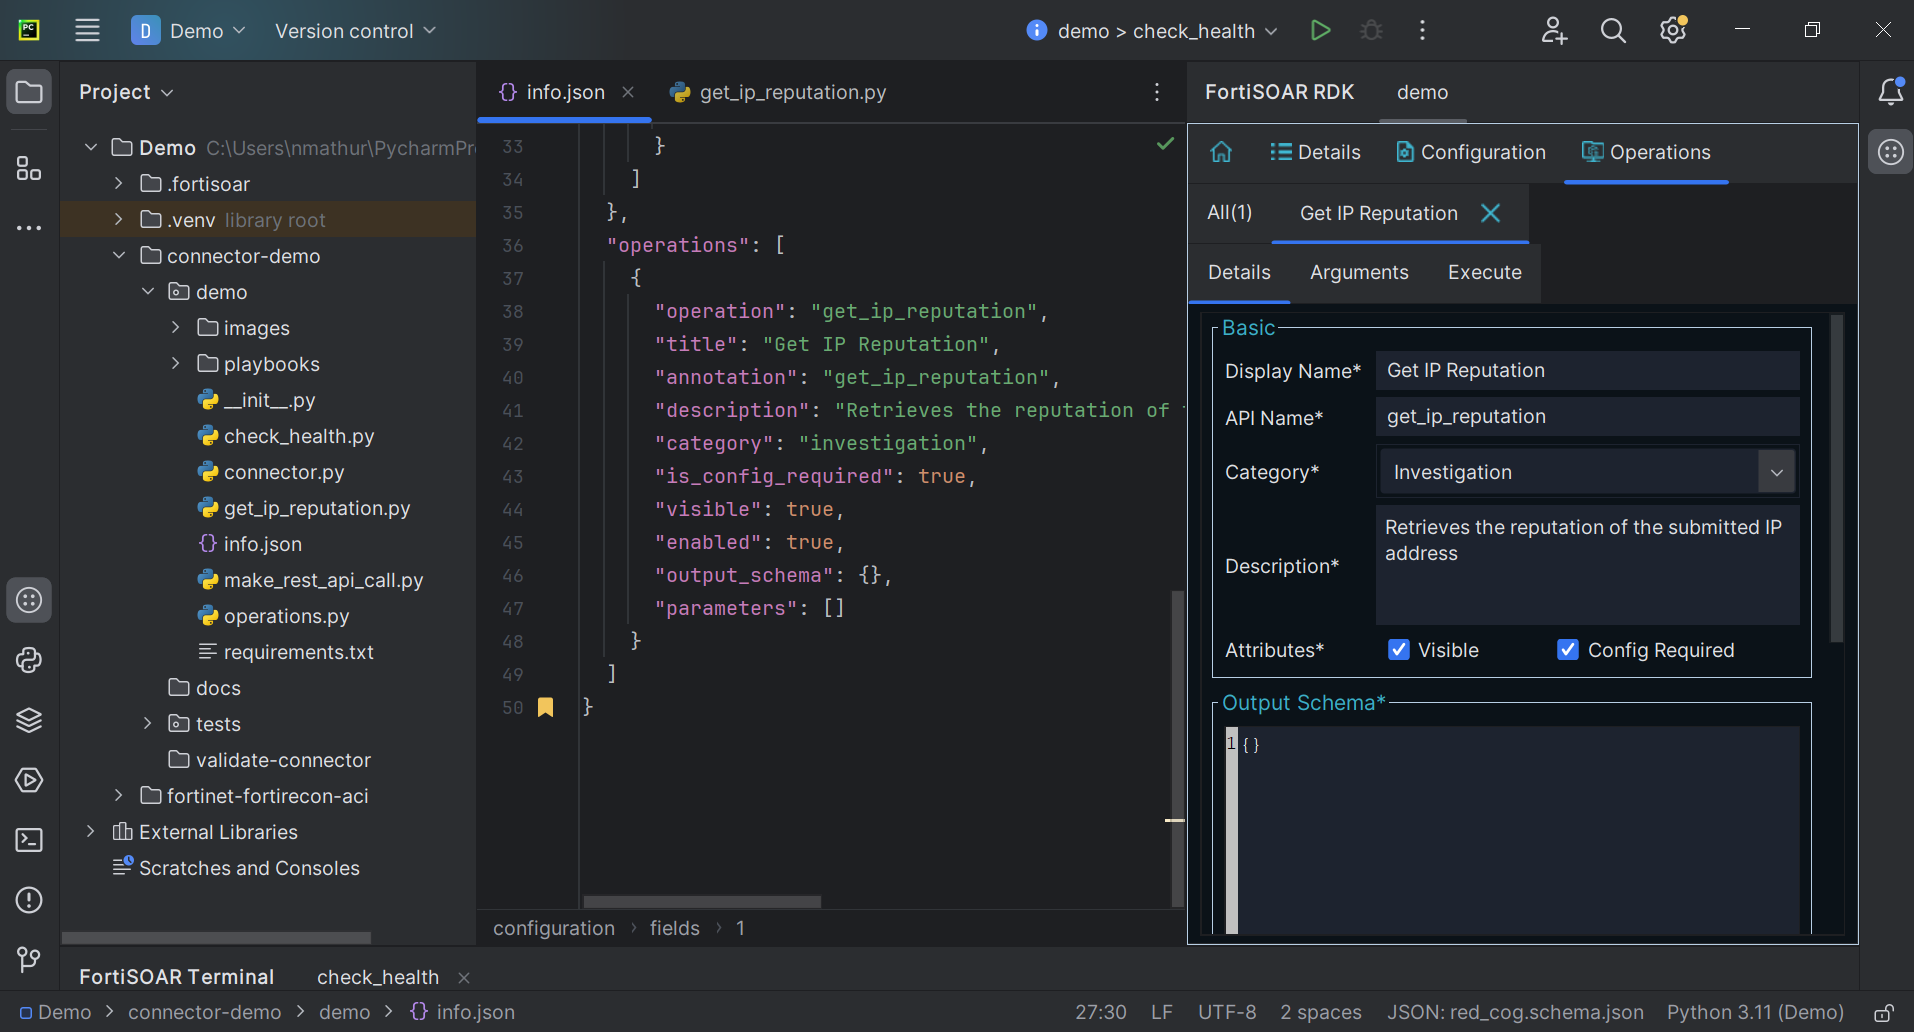1914x1032 pixels.
Task: Go to the Execute tab
Action: (1484, 272)
